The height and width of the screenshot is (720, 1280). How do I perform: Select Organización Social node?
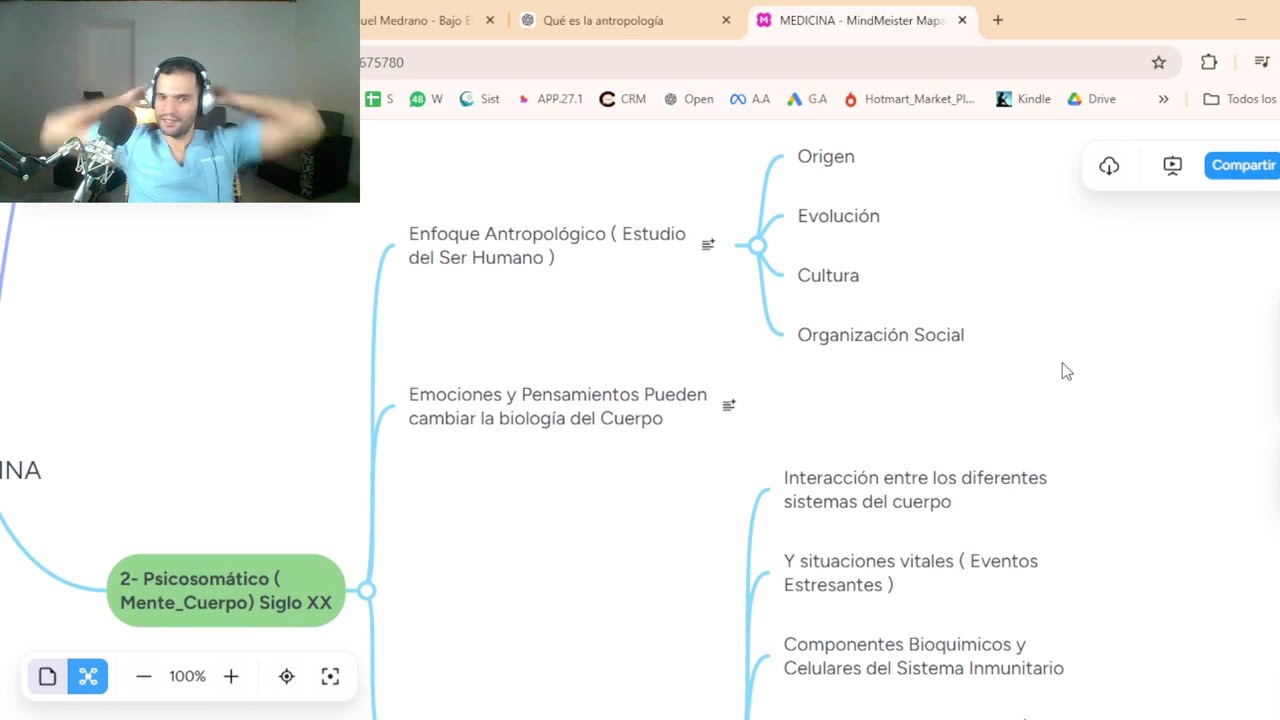[881, 335]
